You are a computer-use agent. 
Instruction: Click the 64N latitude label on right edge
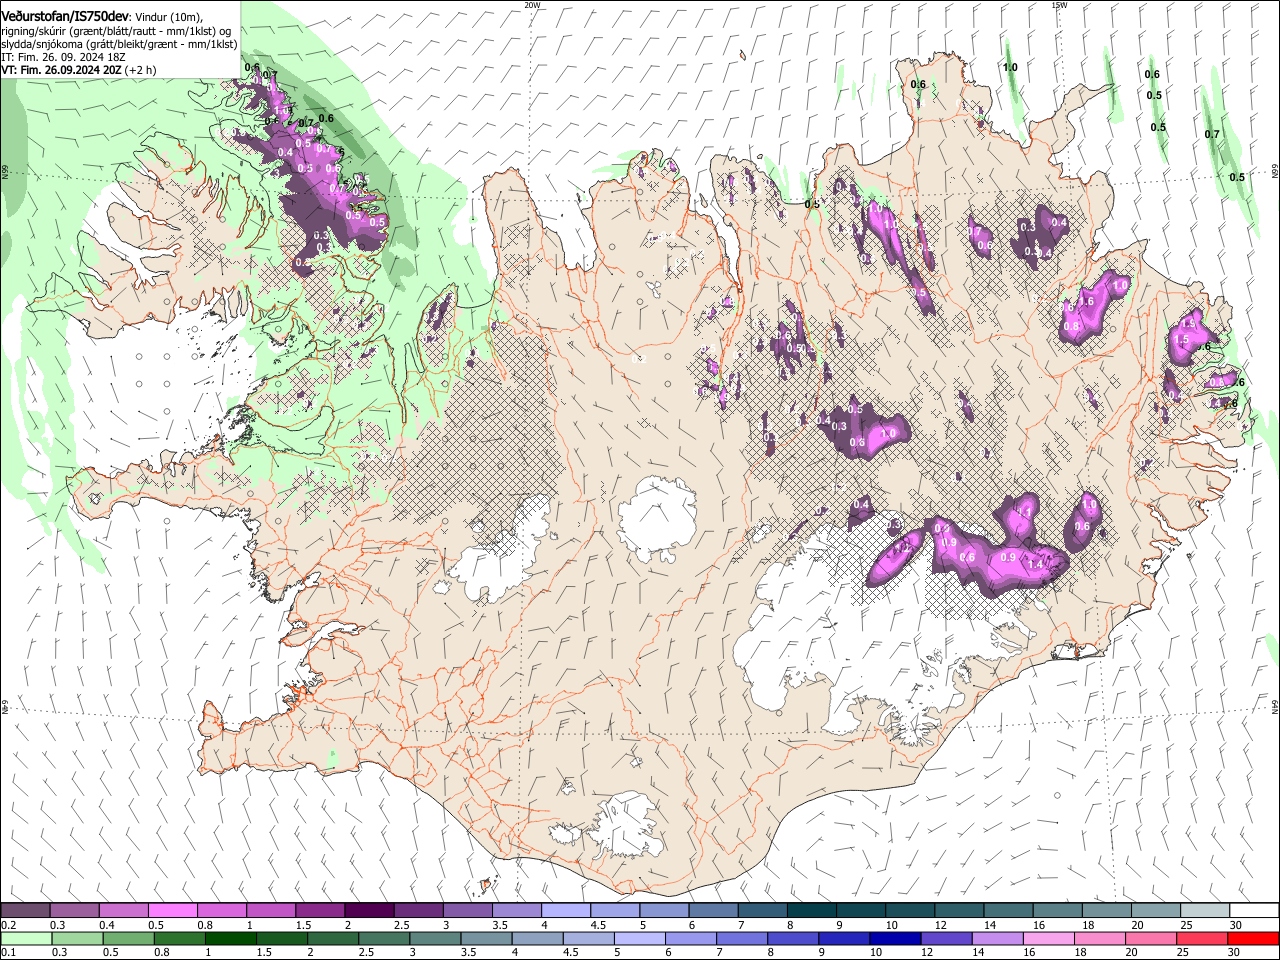click(1275, 707)
